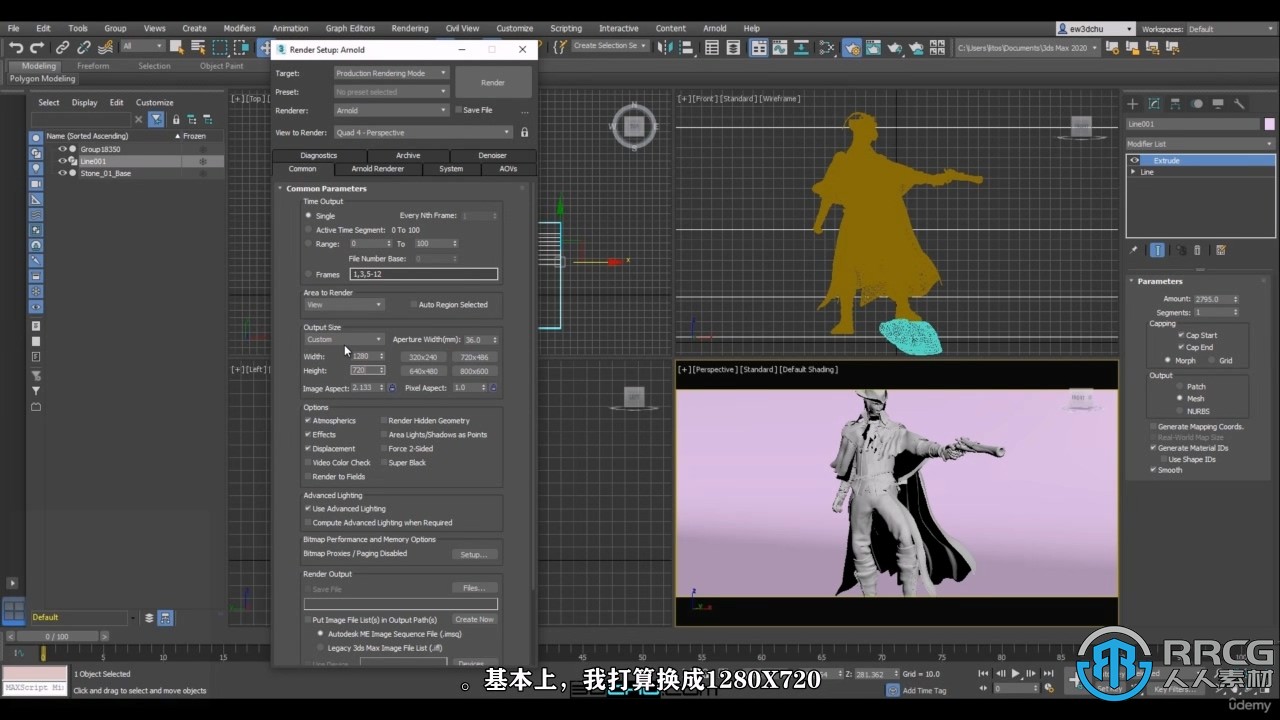Image resolution: width=1280 pixels, height=720 pixels.
Task: Click the highlighted Render Setup teapot icon
Action: click(x=852, y=47)
